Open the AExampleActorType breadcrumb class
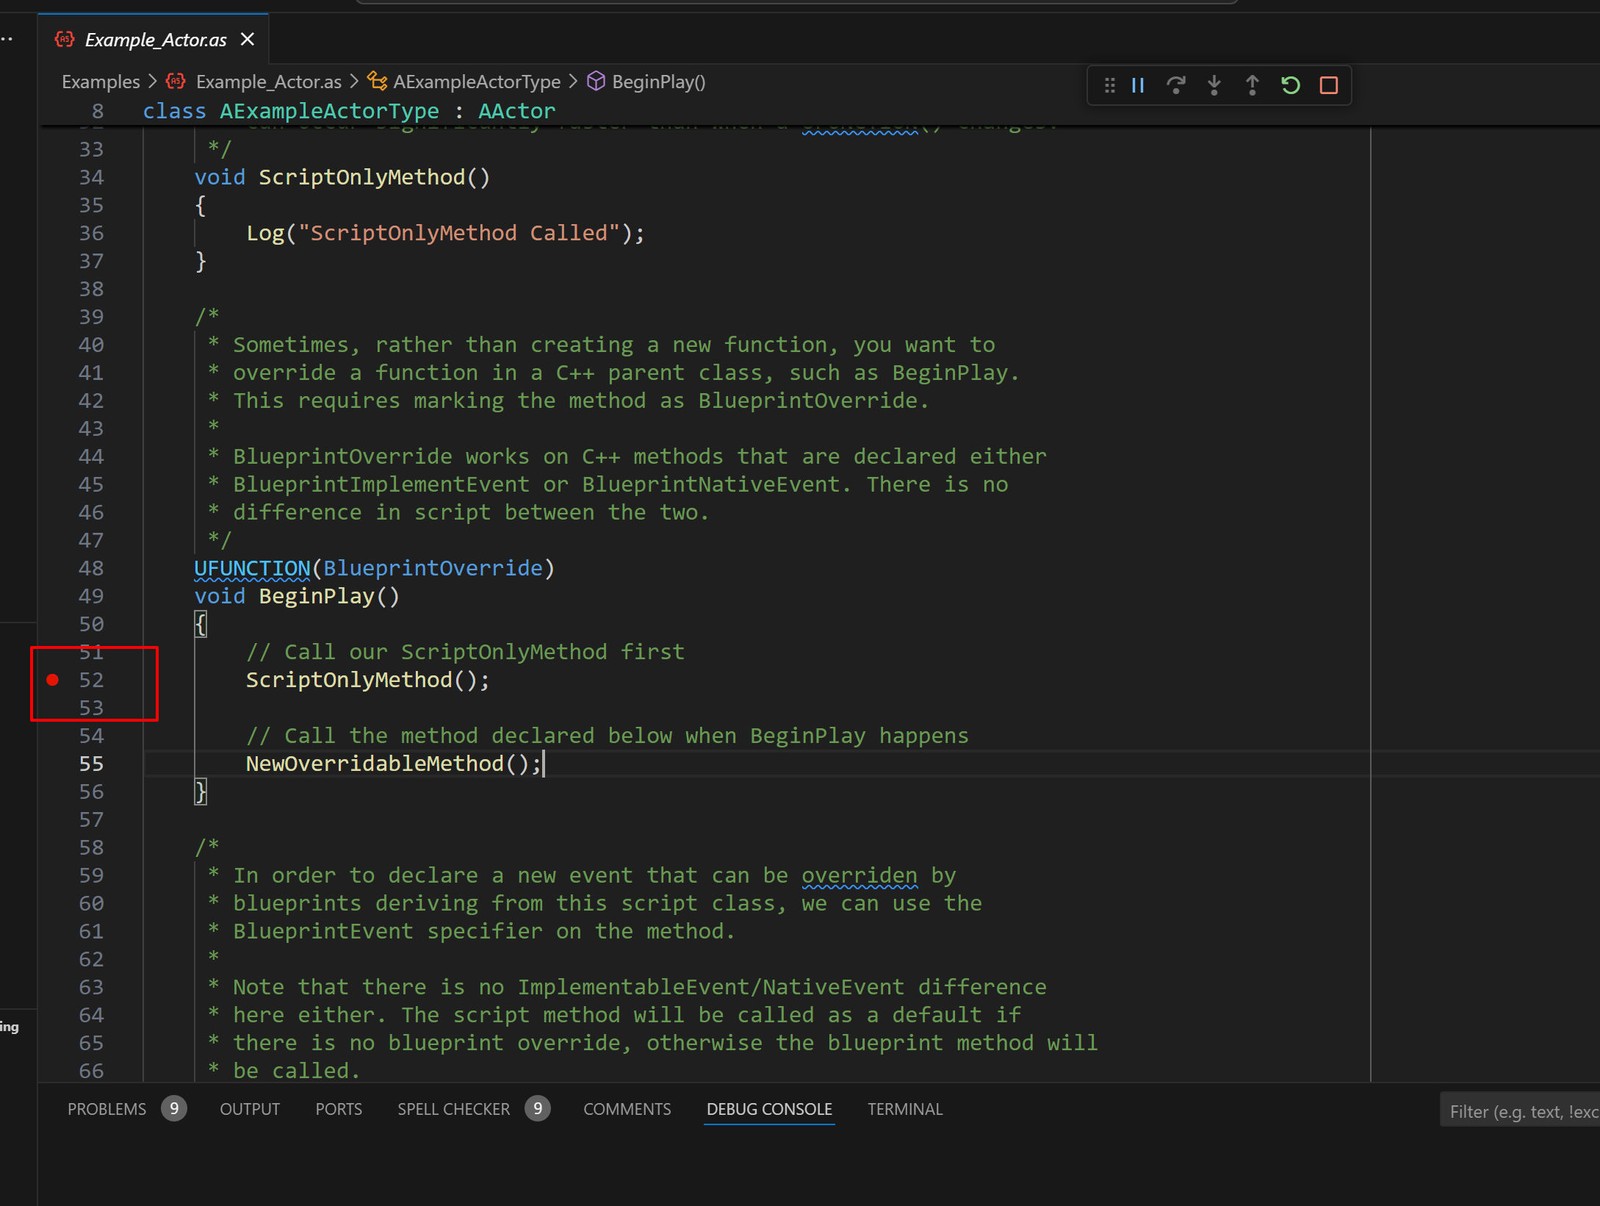1600x1206 pixels. coord(476,82)
